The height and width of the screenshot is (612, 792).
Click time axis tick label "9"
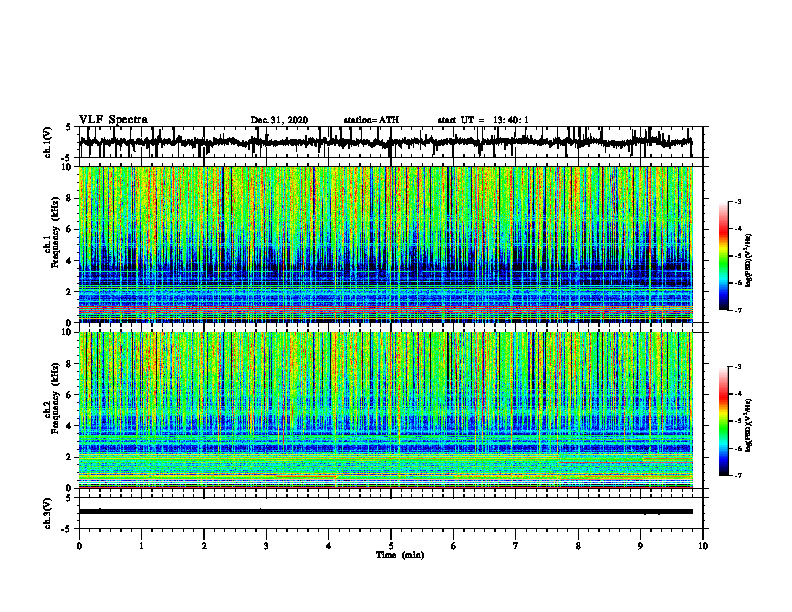pyautogui.click(x=640, y=546)
